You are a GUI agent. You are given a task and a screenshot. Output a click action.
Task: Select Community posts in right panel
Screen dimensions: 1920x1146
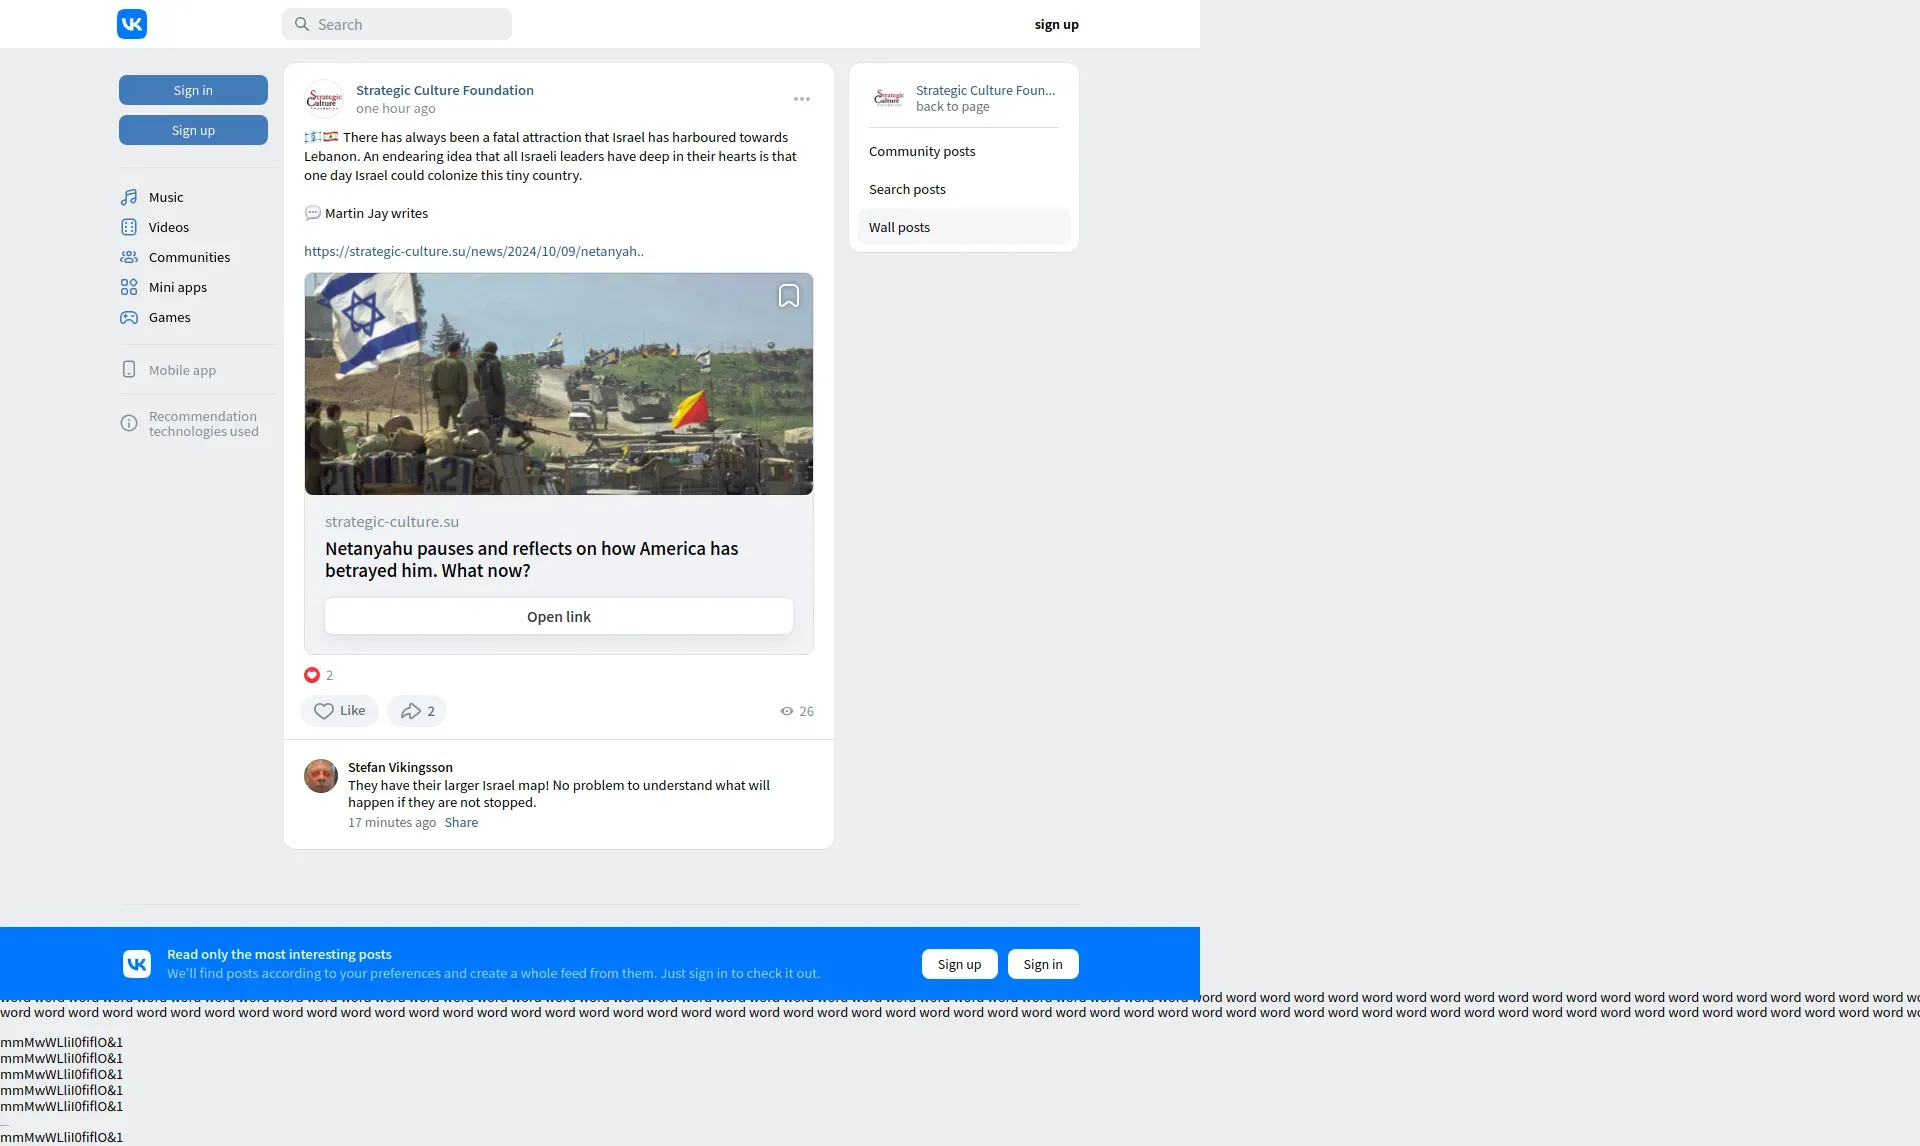point(922,151)
